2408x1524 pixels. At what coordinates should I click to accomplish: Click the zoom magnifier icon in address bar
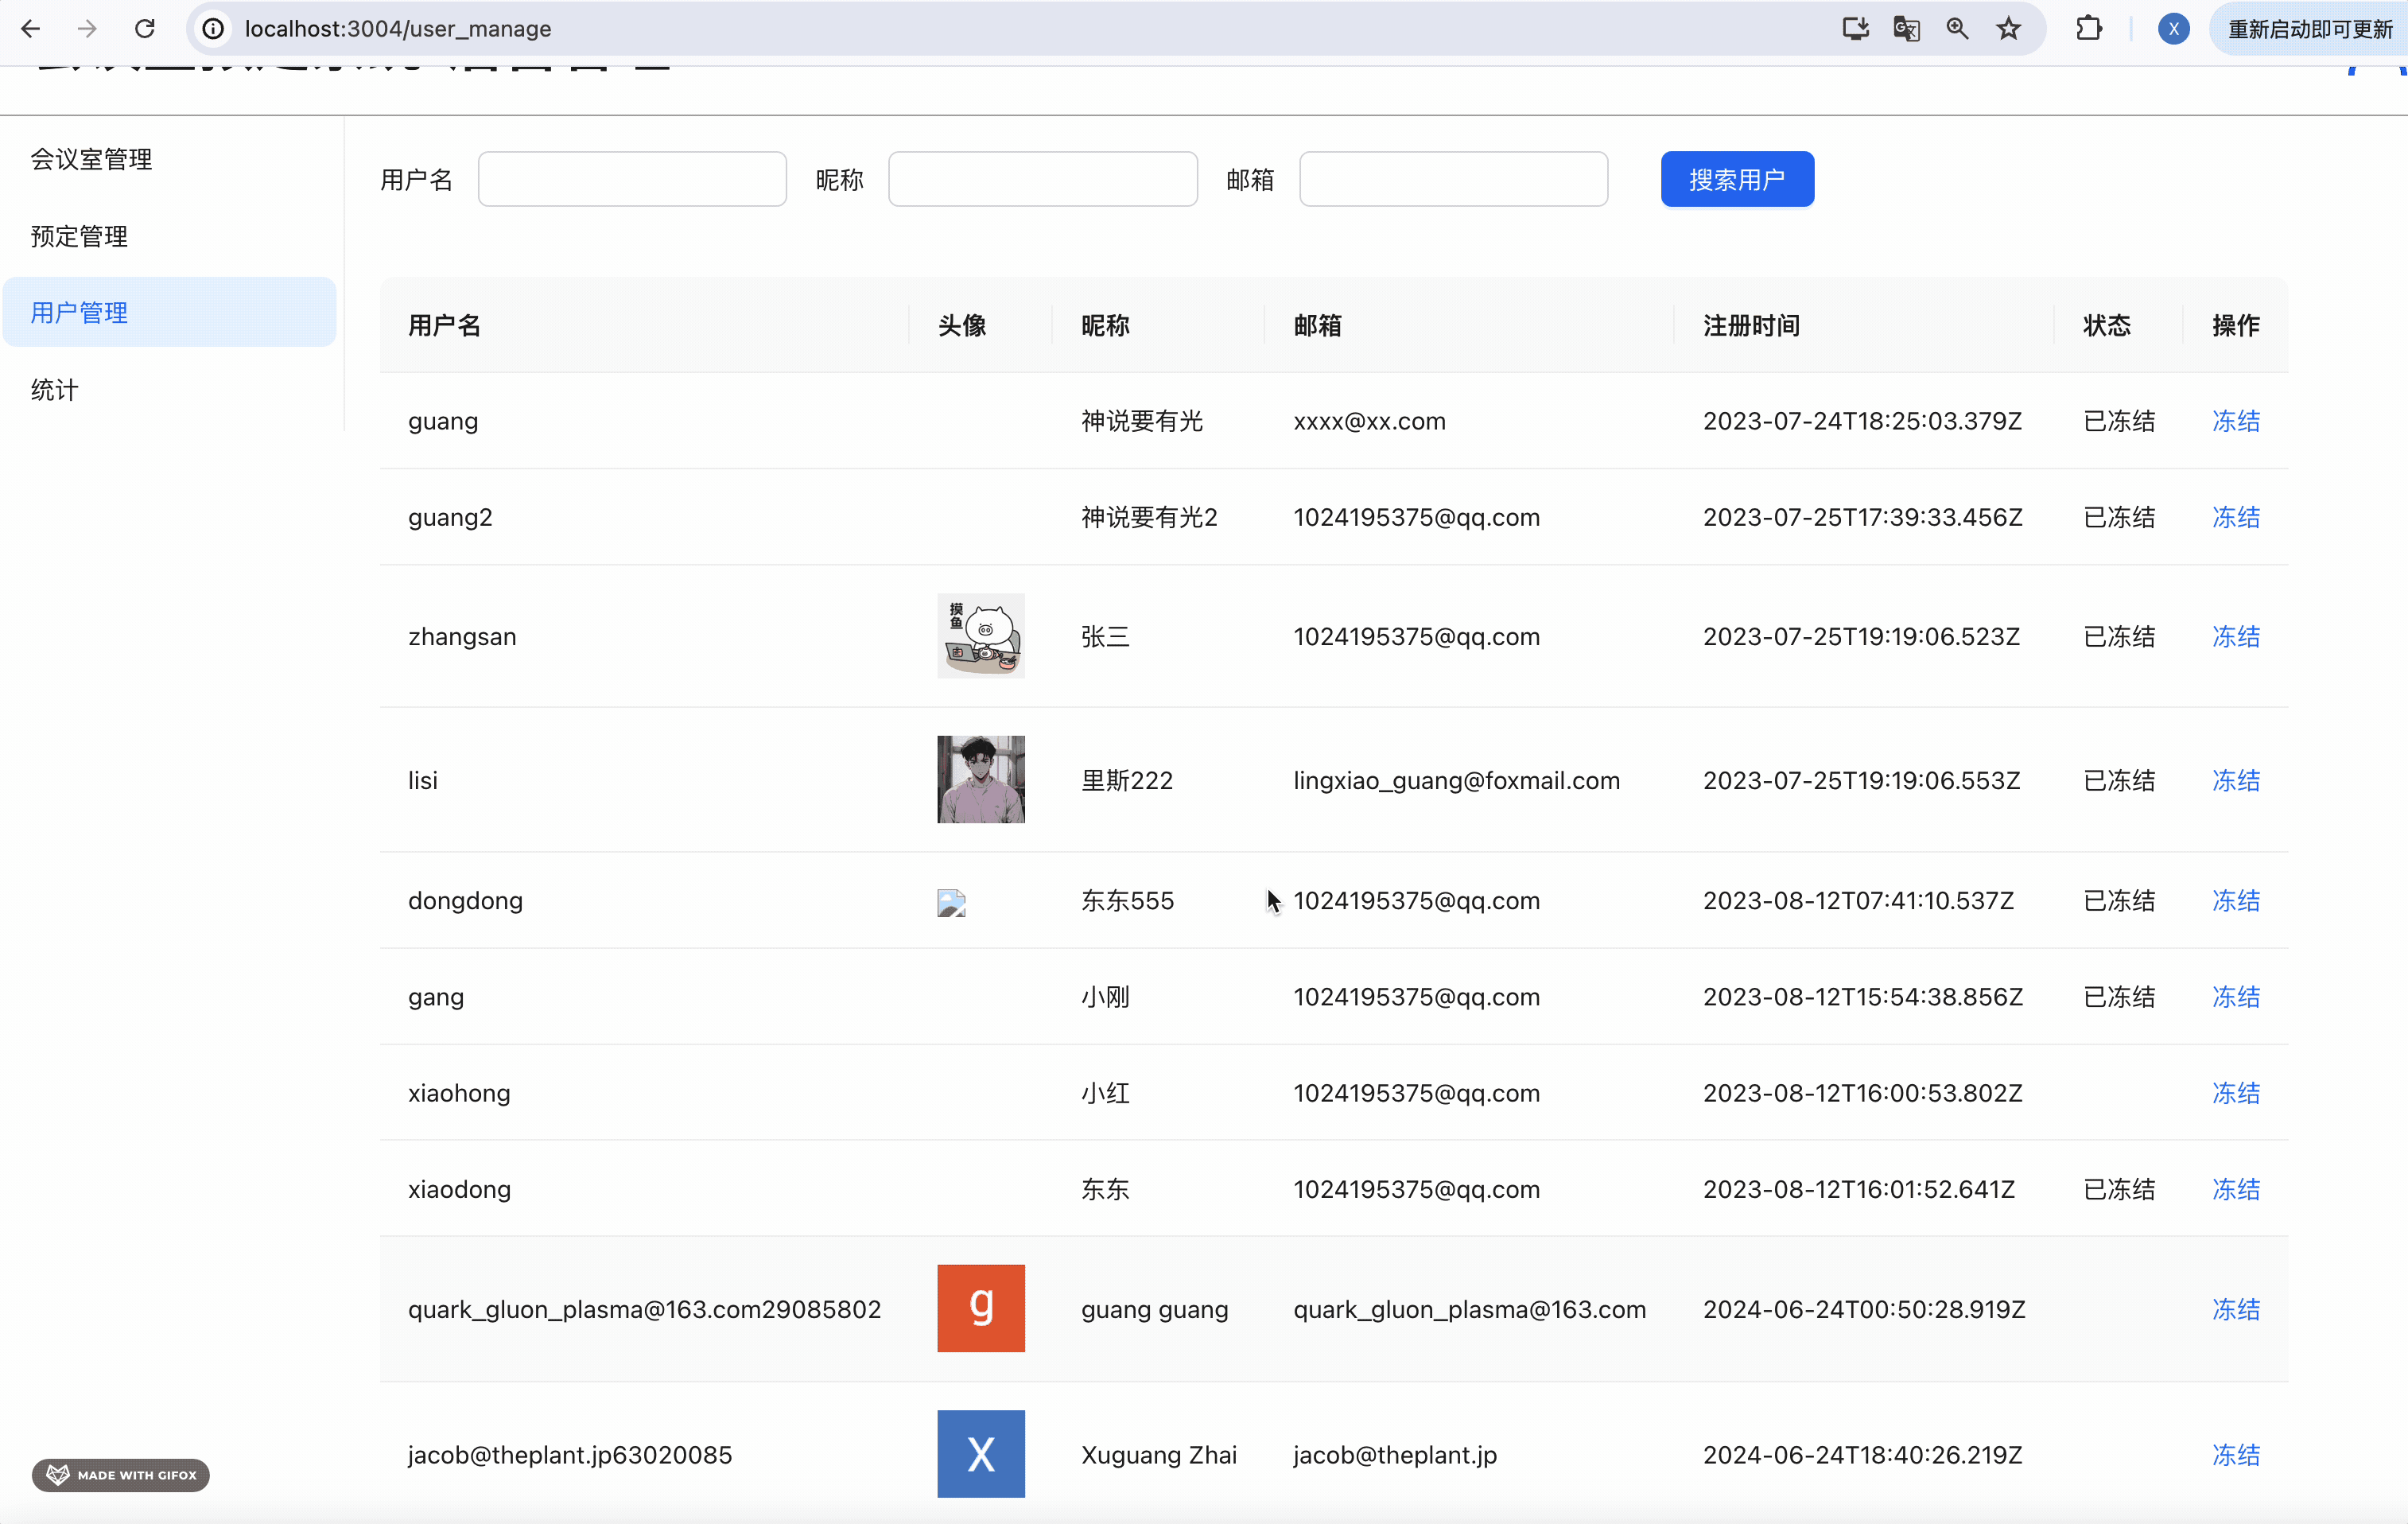[1957, 29]
